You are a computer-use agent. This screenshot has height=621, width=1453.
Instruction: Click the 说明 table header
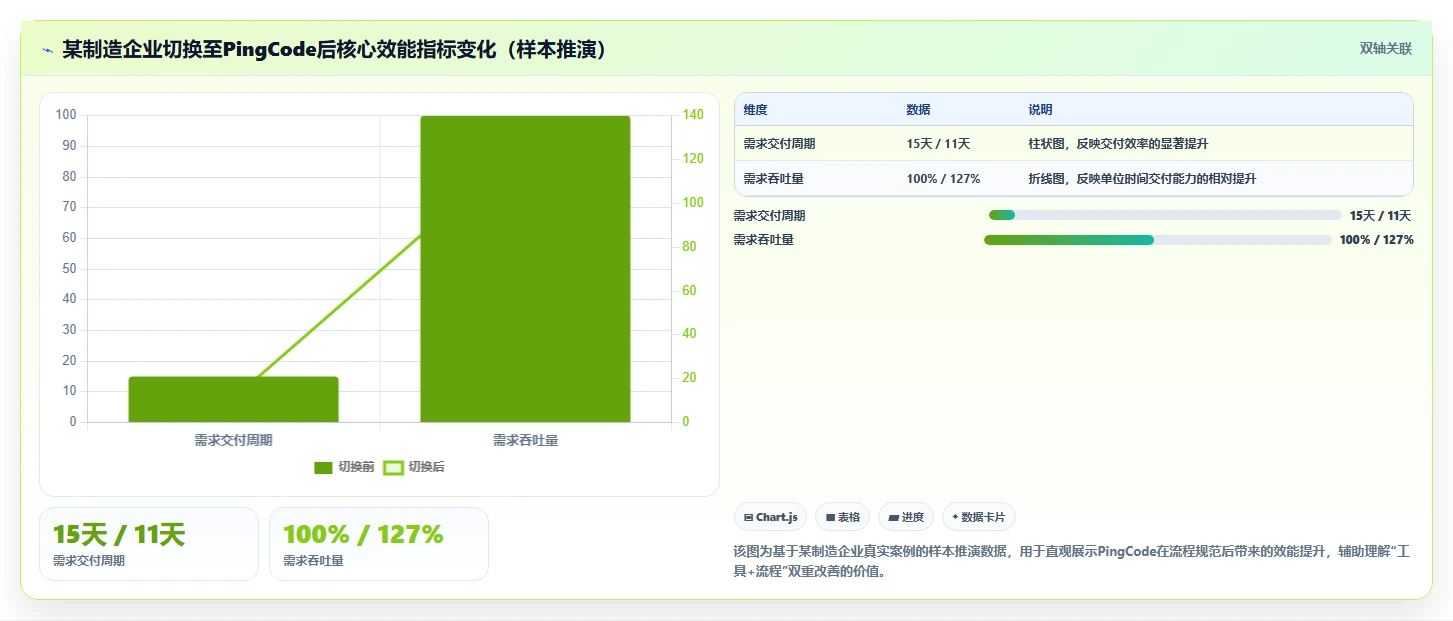[x=1040, y=110]
